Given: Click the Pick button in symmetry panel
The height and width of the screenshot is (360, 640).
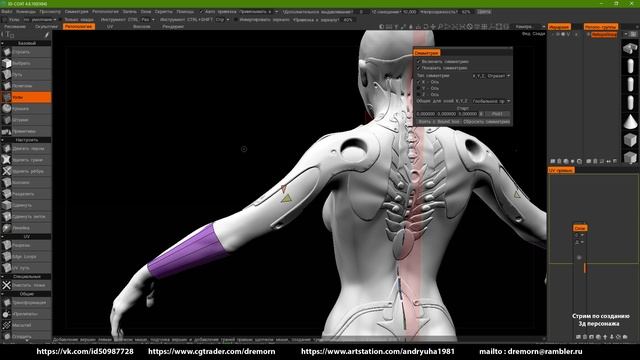Looking at the screenshot, I should [x=497, y=114].
